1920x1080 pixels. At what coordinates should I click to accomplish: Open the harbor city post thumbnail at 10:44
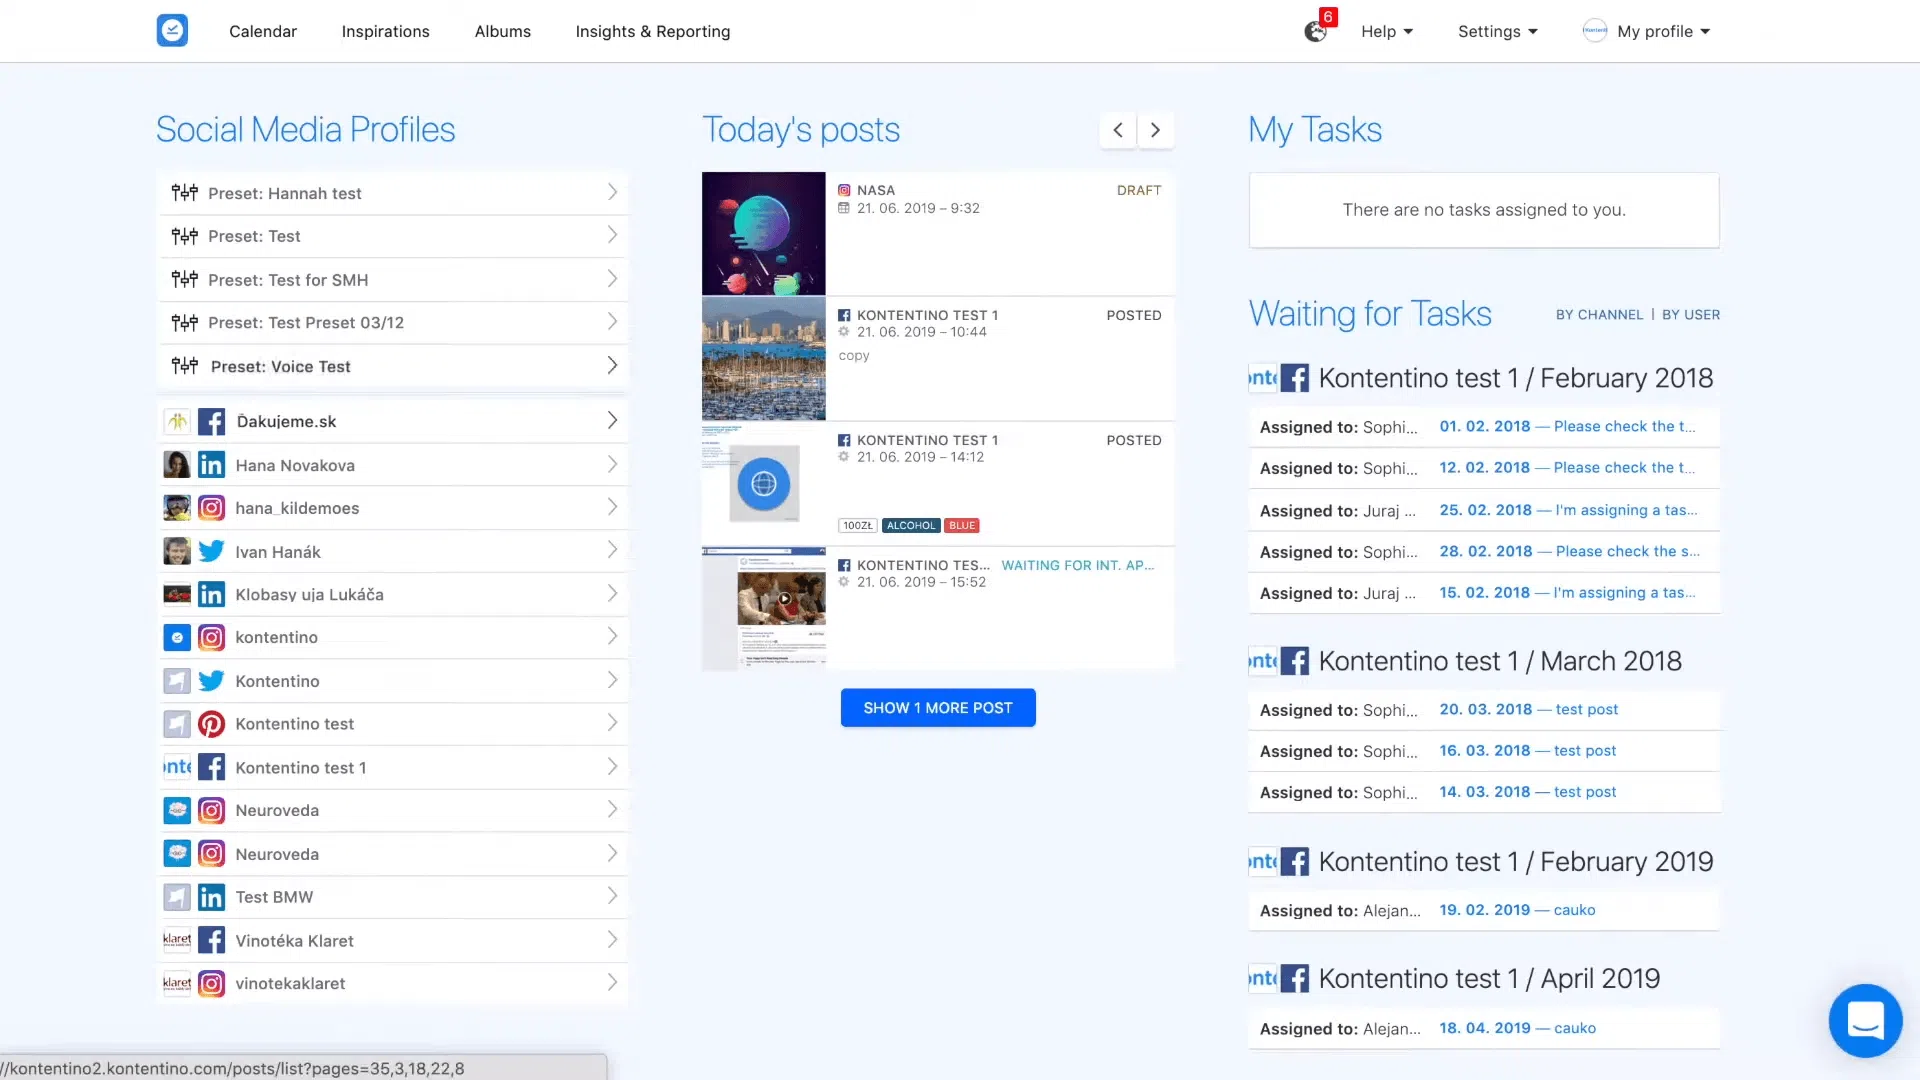[764, 358]
